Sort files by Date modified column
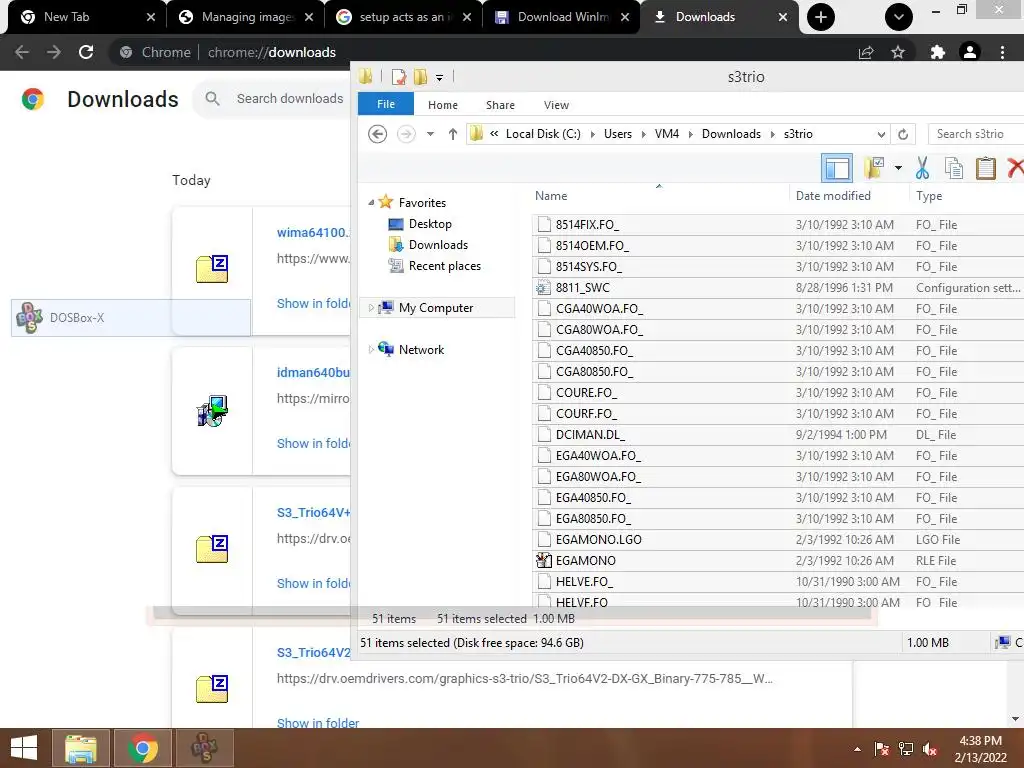This screenshot has height=768, width=1024. tap(833, 196)
